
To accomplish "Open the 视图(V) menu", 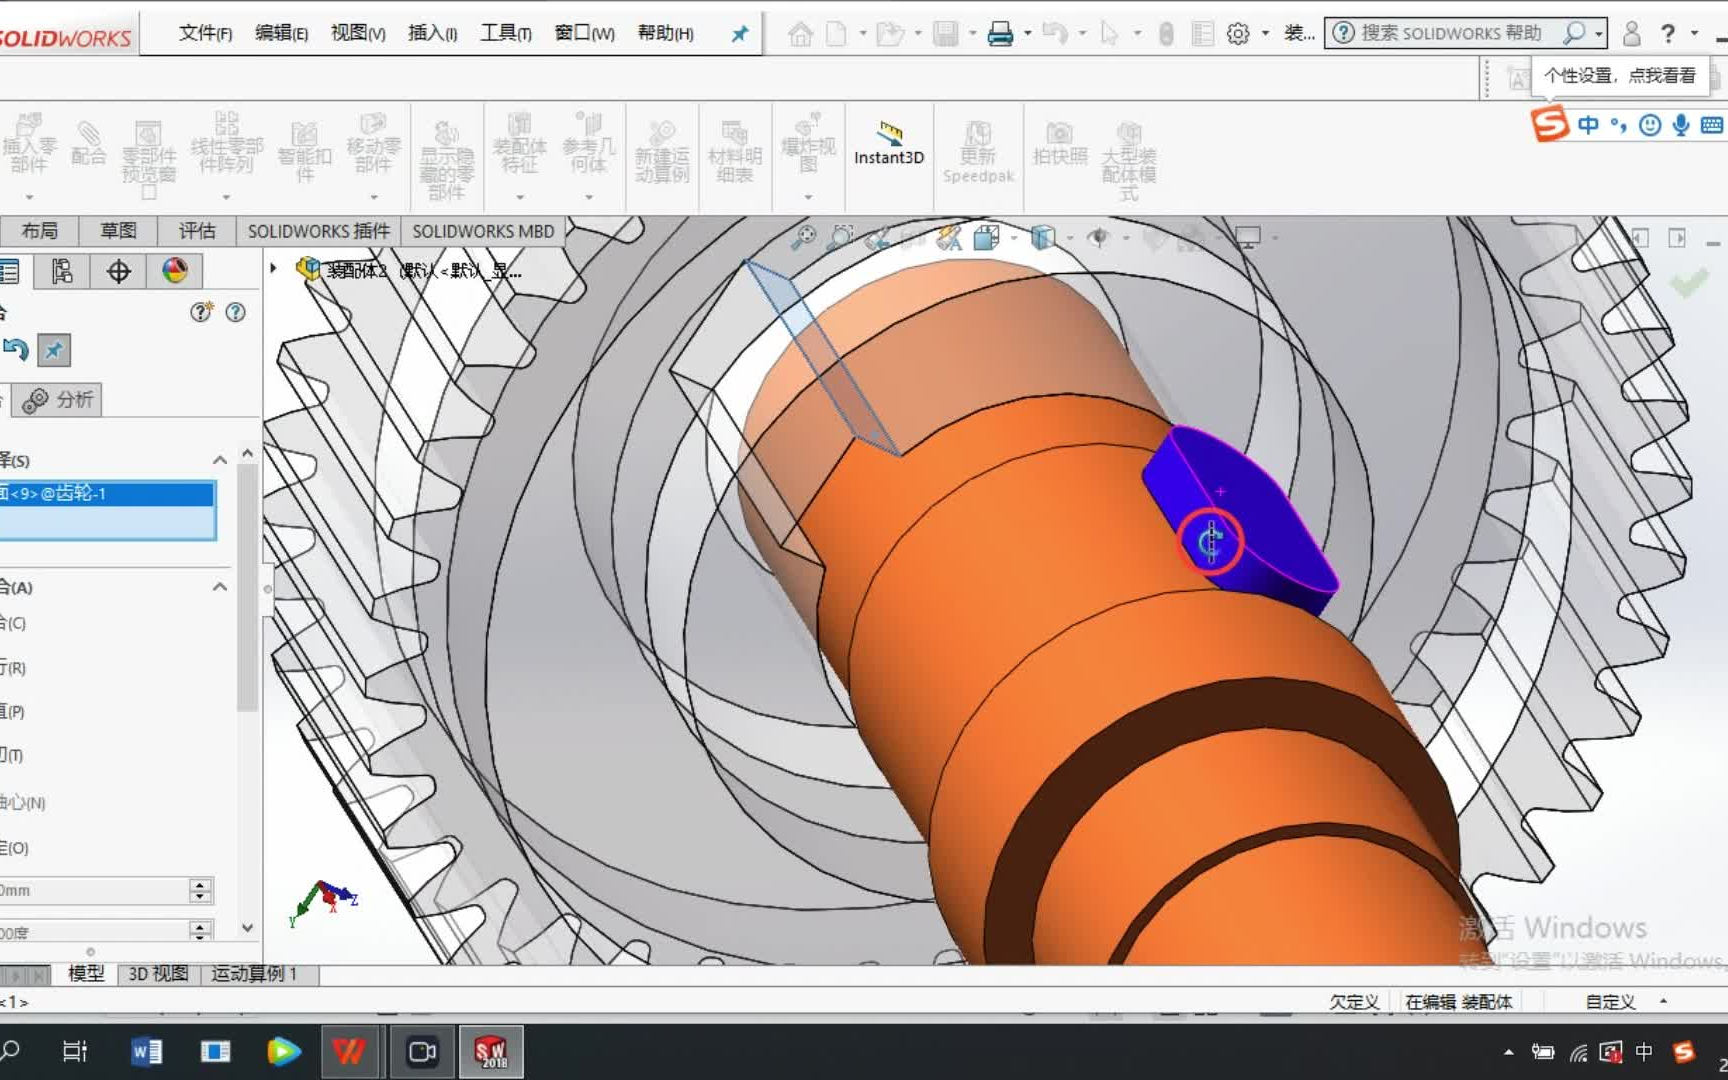I will pyautogui.click(x=358, y=33).
